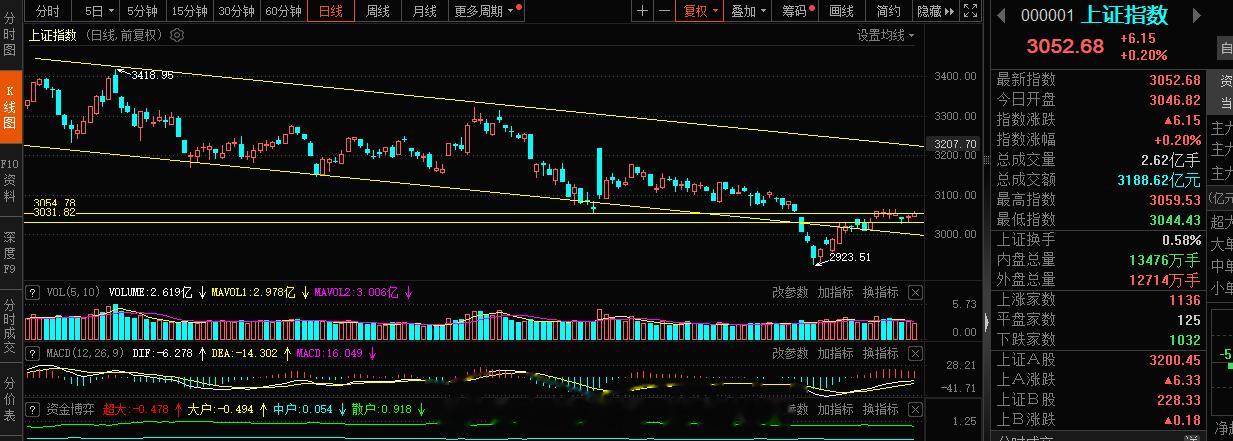The image size is (1233, 441).
Task: Switch chart to 60分钟 period
Action: [283, 11]
